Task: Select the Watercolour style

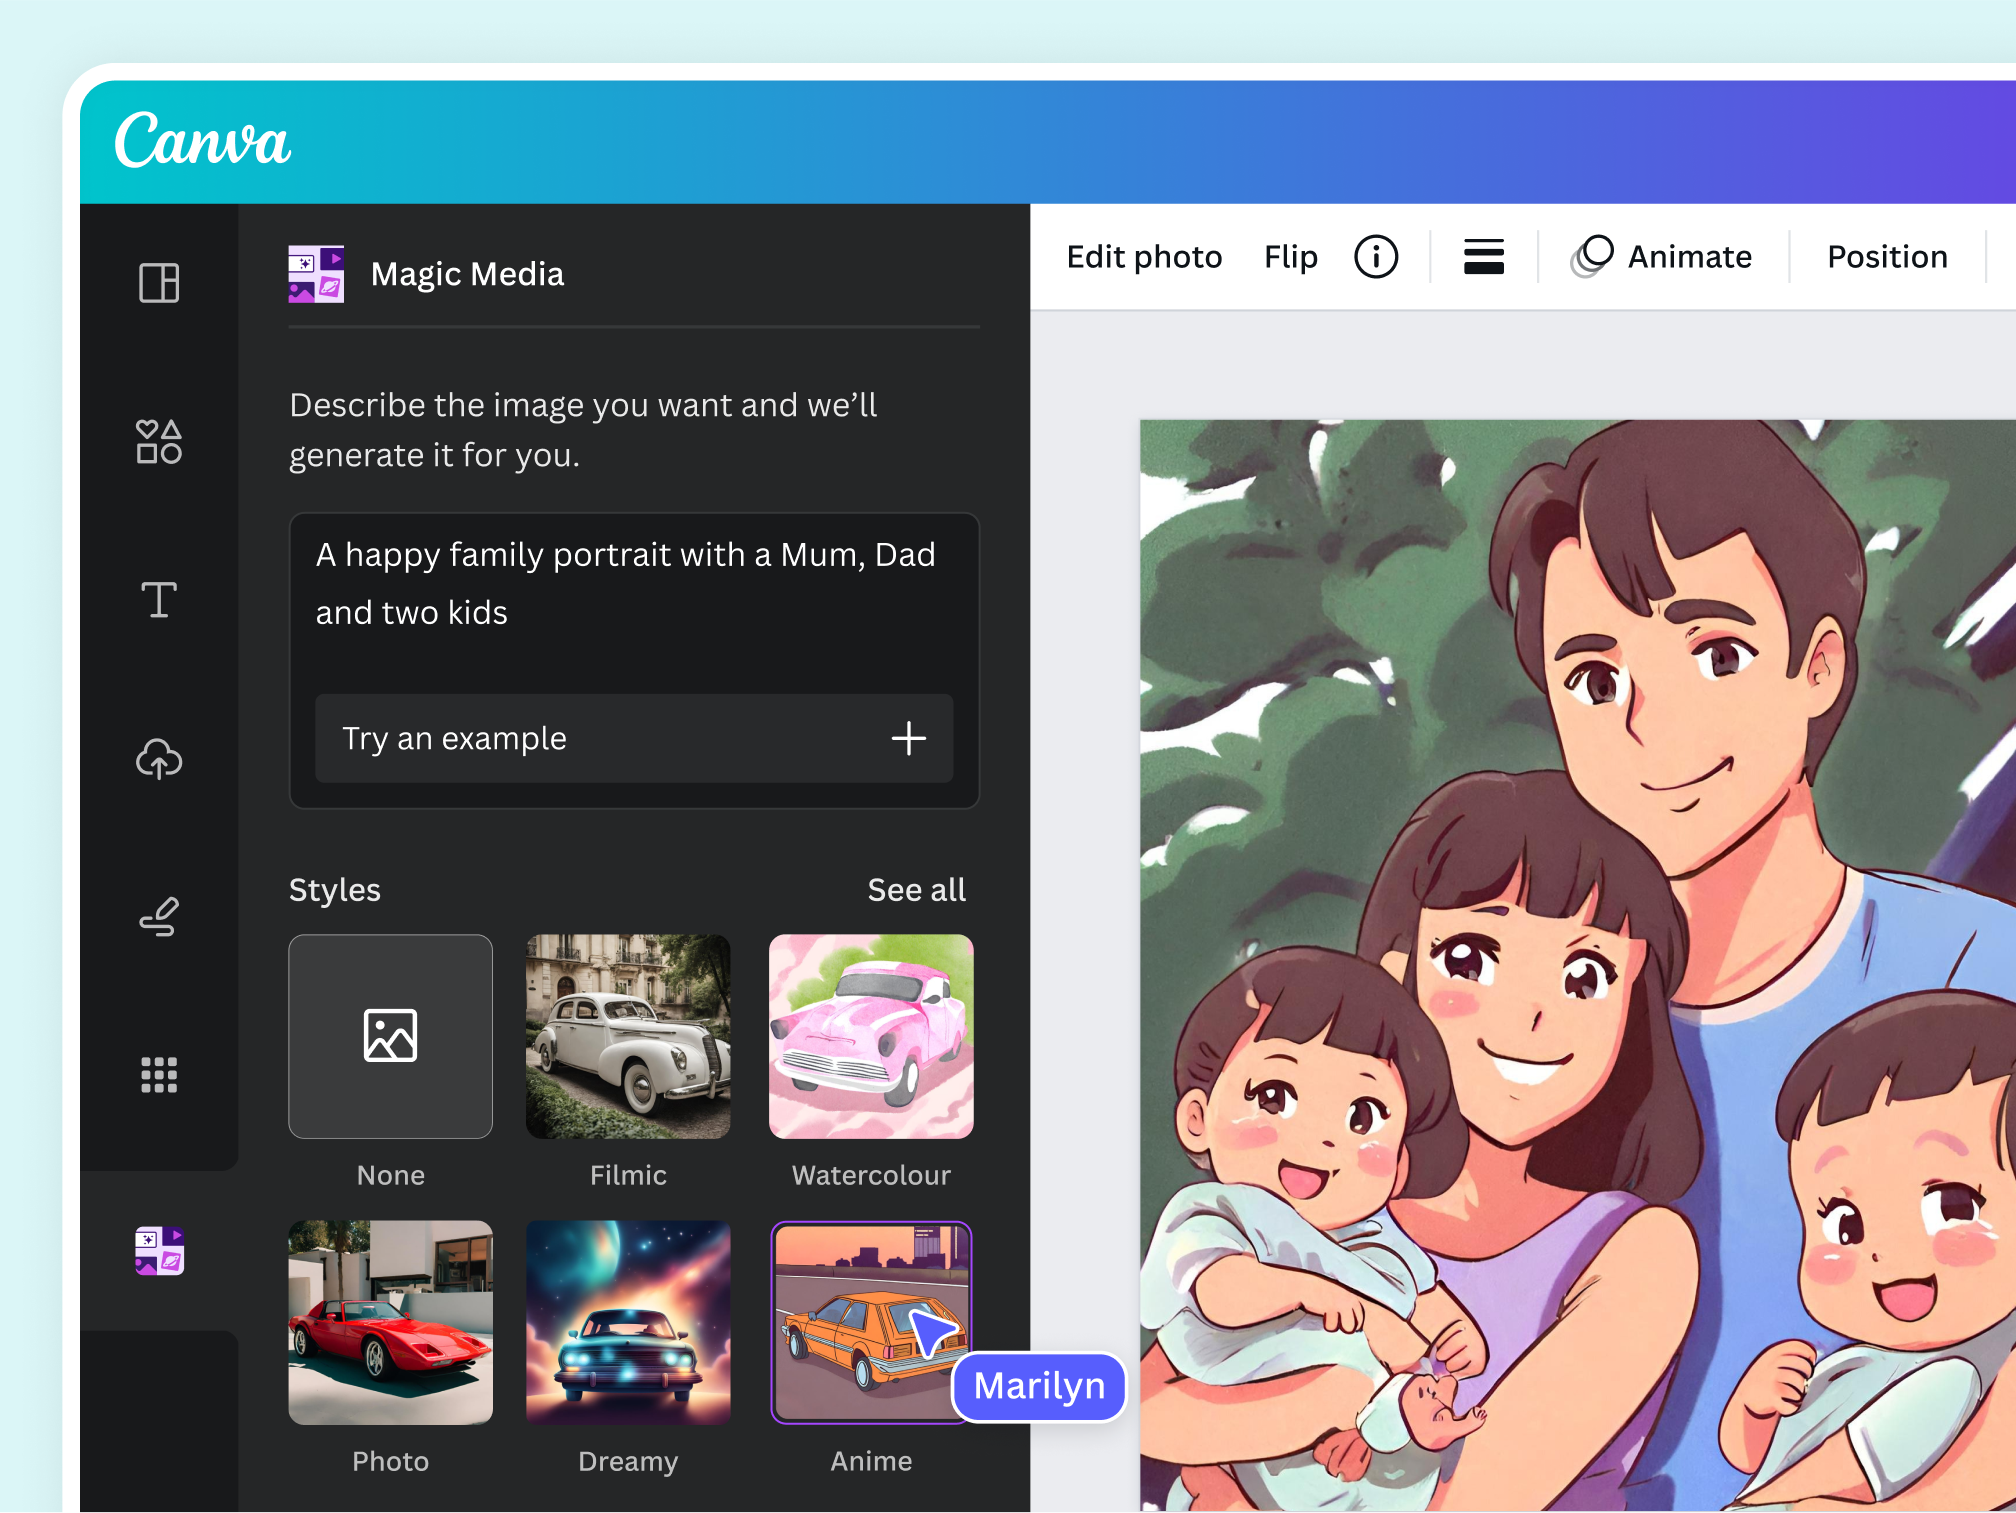Action: click(871, 1037)
